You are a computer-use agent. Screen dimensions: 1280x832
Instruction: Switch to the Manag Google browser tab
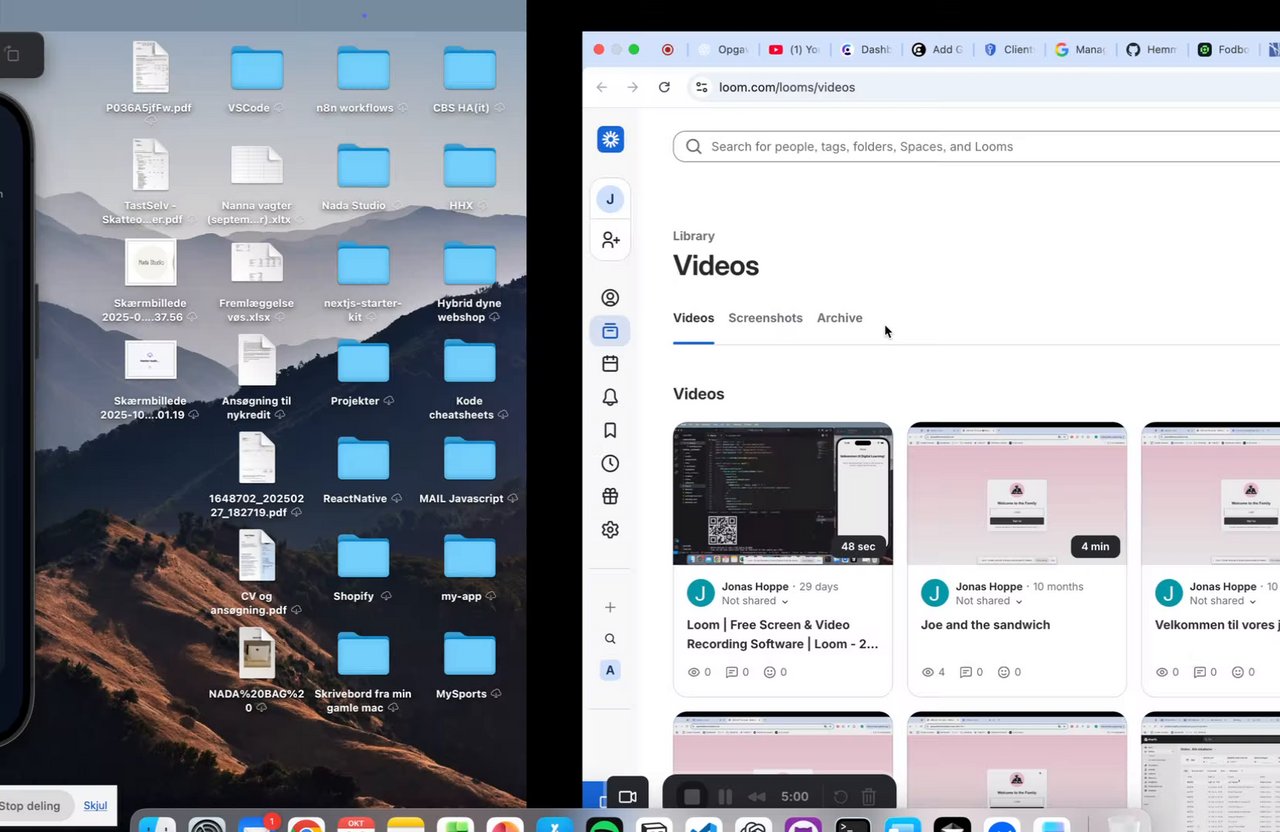click(1080, 49)
